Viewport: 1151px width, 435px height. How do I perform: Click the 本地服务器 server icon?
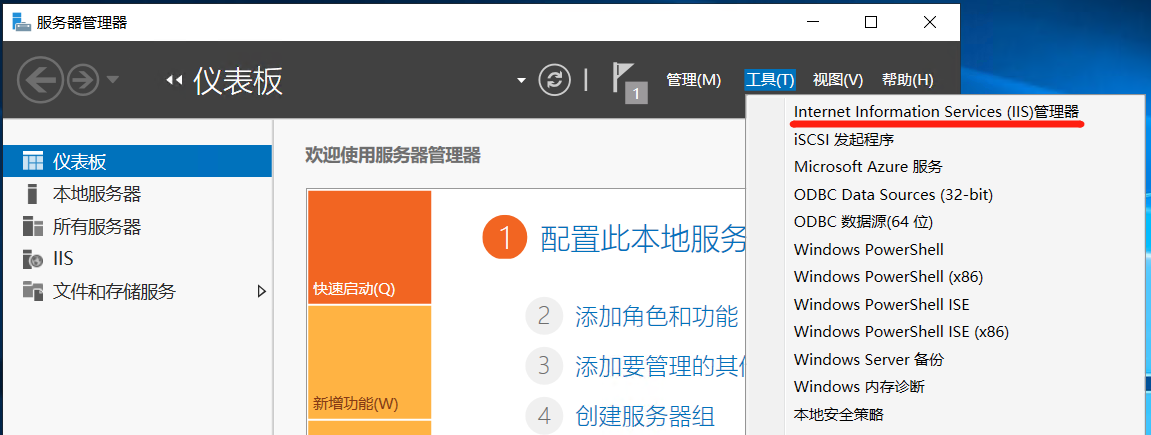(32, 194)
